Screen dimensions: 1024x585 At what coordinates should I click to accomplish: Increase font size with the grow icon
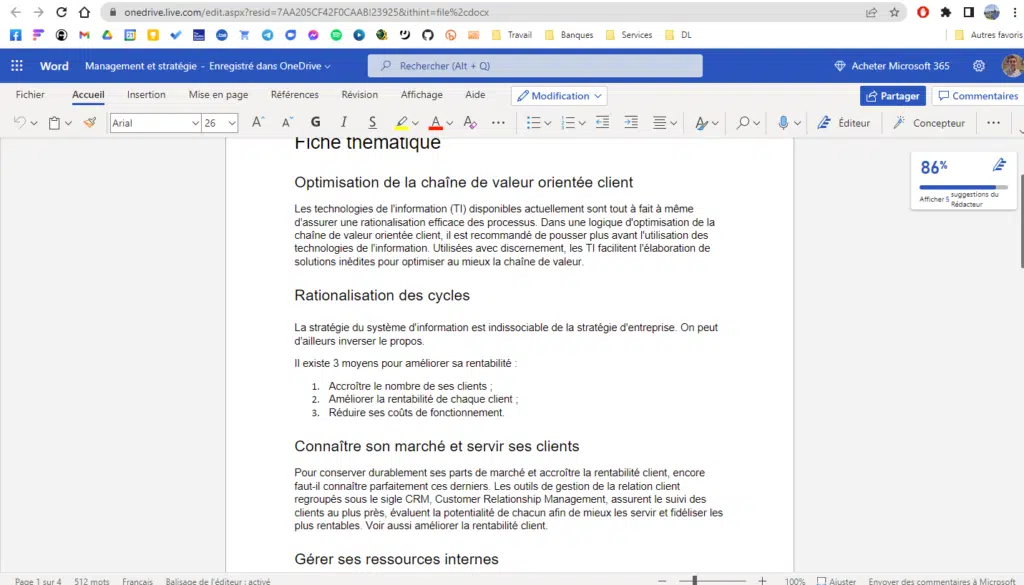click(x=258, y=123)
